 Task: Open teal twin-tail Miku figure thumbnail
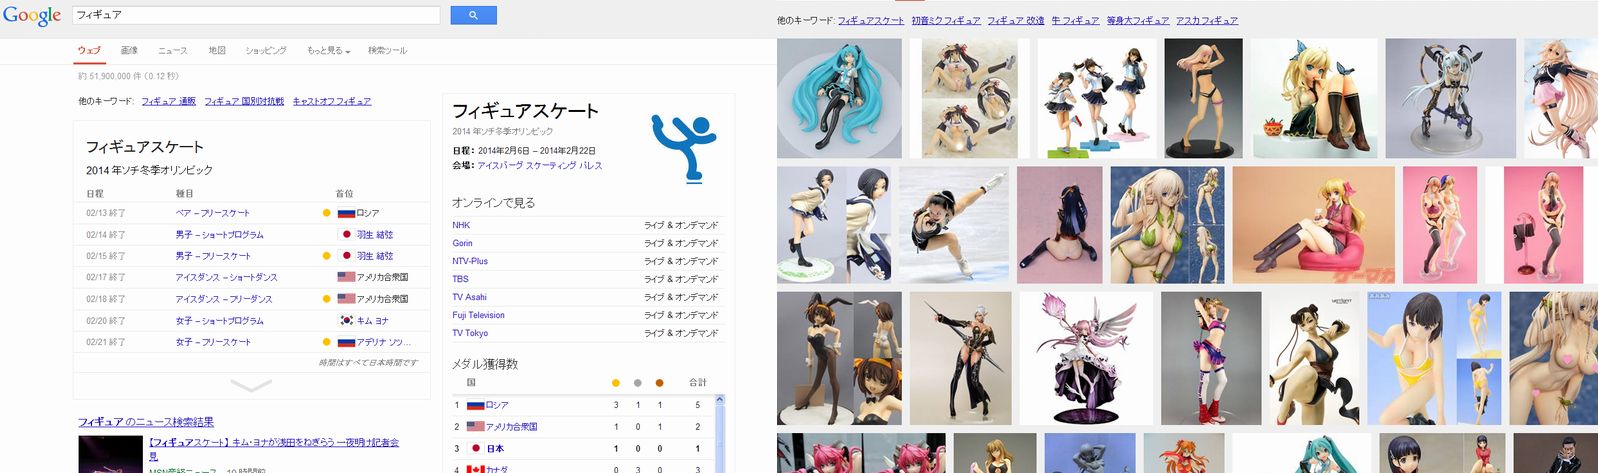coord(839,98)
